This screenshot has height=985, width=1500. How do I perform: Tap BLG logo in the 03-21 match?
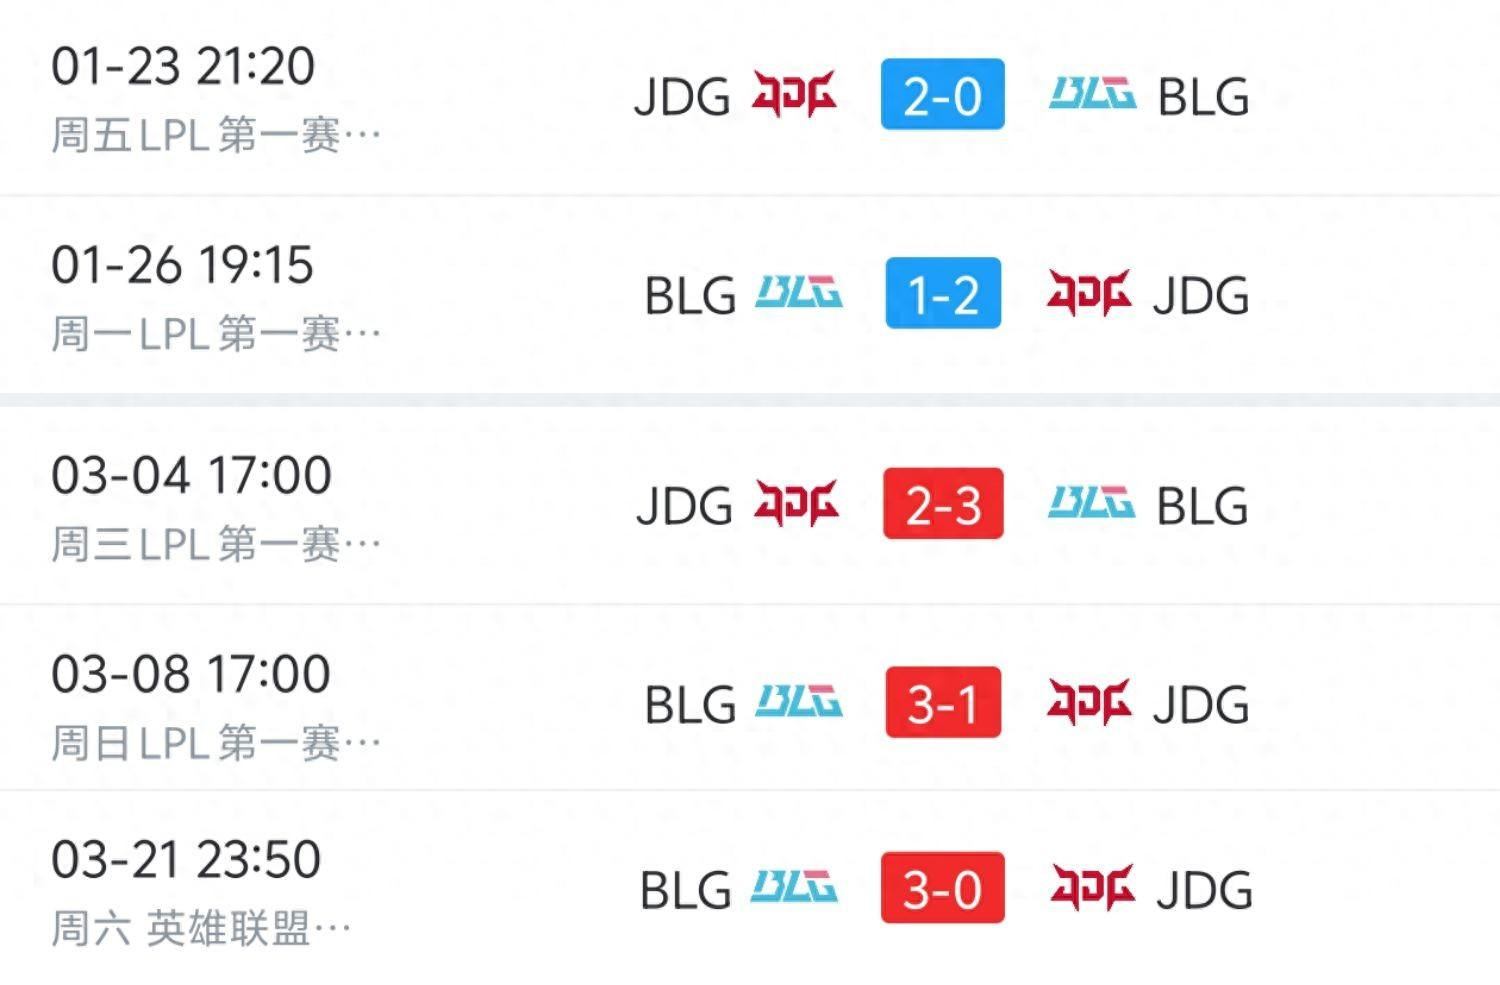[x=794, y=888]
